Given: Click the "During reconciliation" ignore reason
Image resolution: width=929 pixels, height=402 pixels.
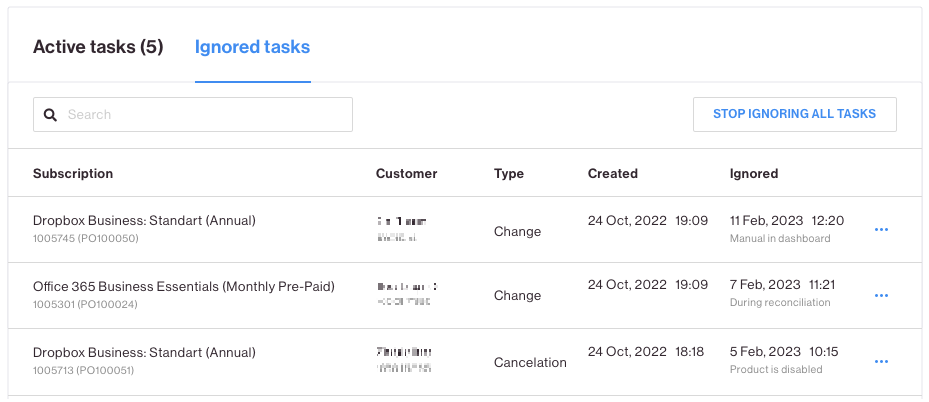Looking at the screenshot, I should click(x=780, y=303).
